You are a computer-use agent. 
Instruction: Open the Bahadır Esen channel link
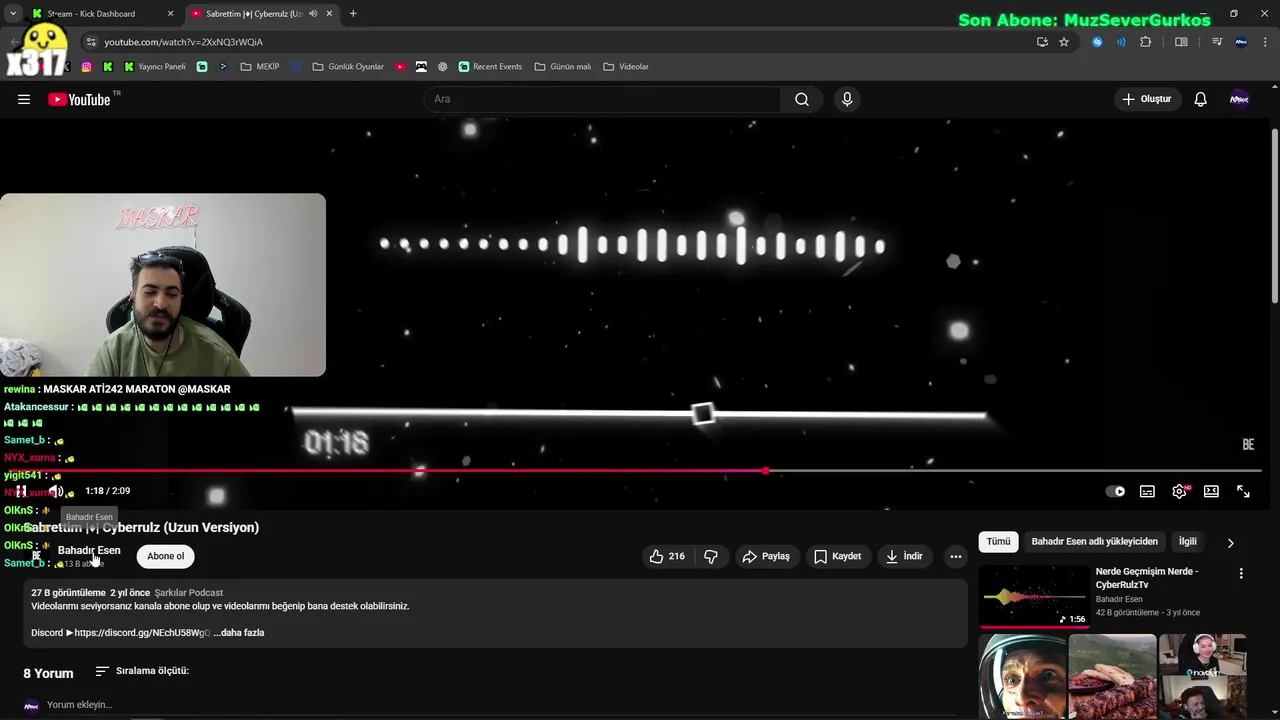[x=89, y=550]
